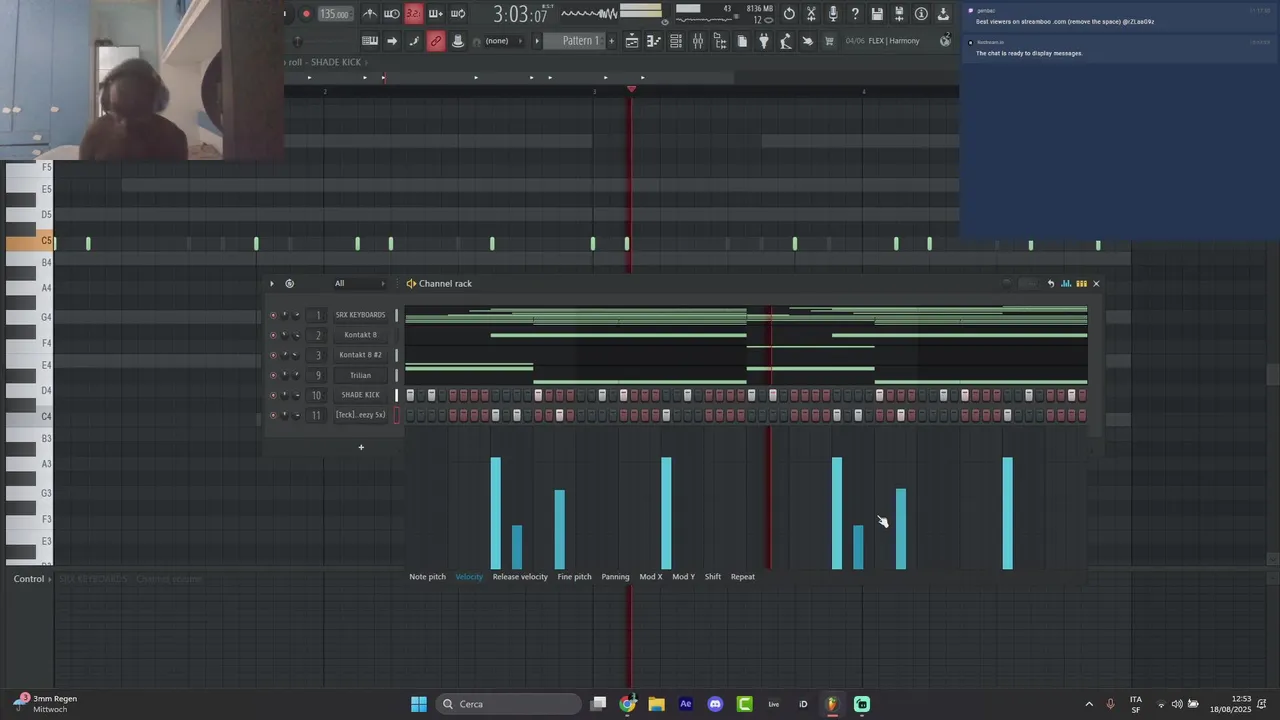Open After Effects from the taskbar

click(x=685, y=704)
